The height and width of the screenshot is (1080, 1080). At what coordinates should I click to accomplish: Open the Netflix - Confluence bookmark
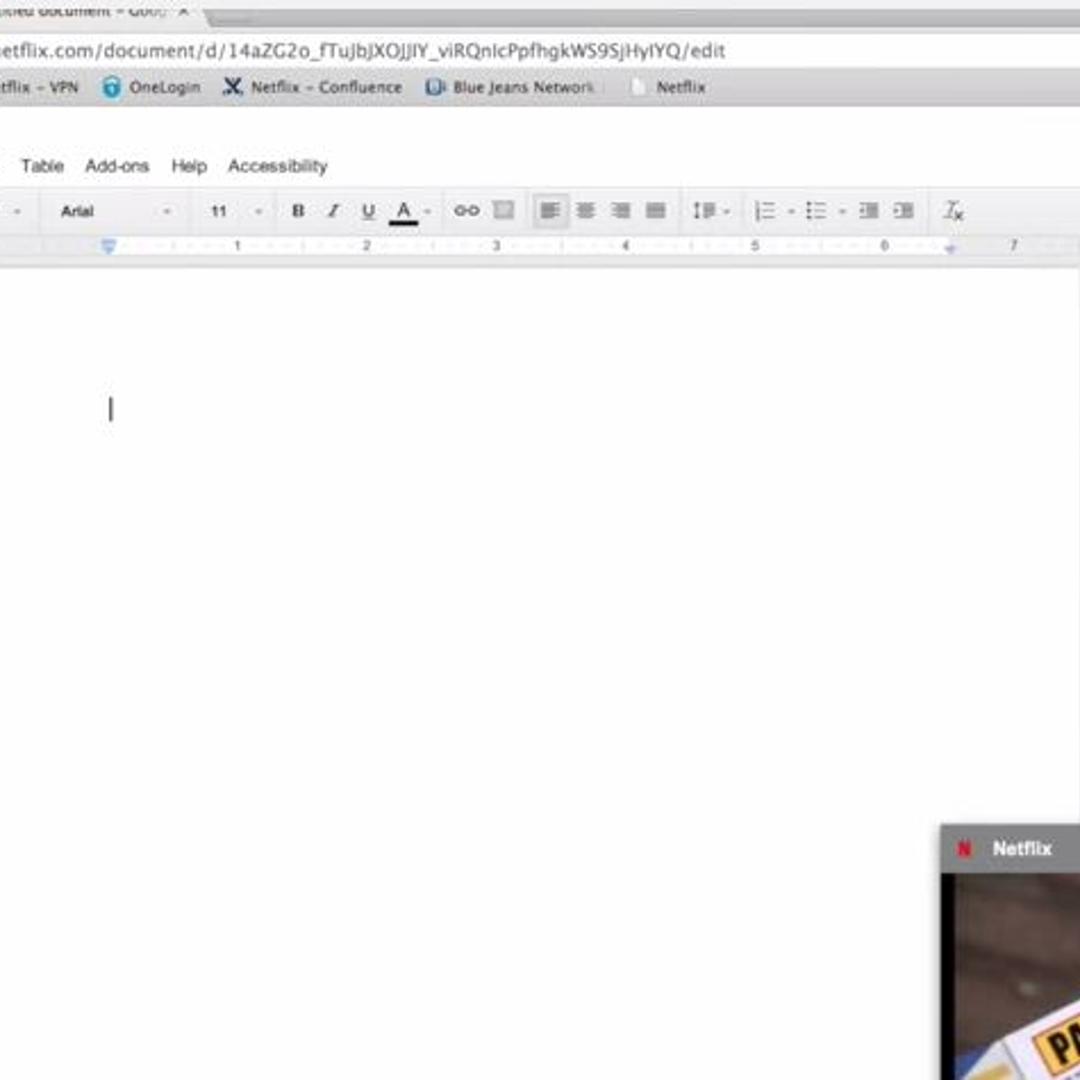point(312,87)
